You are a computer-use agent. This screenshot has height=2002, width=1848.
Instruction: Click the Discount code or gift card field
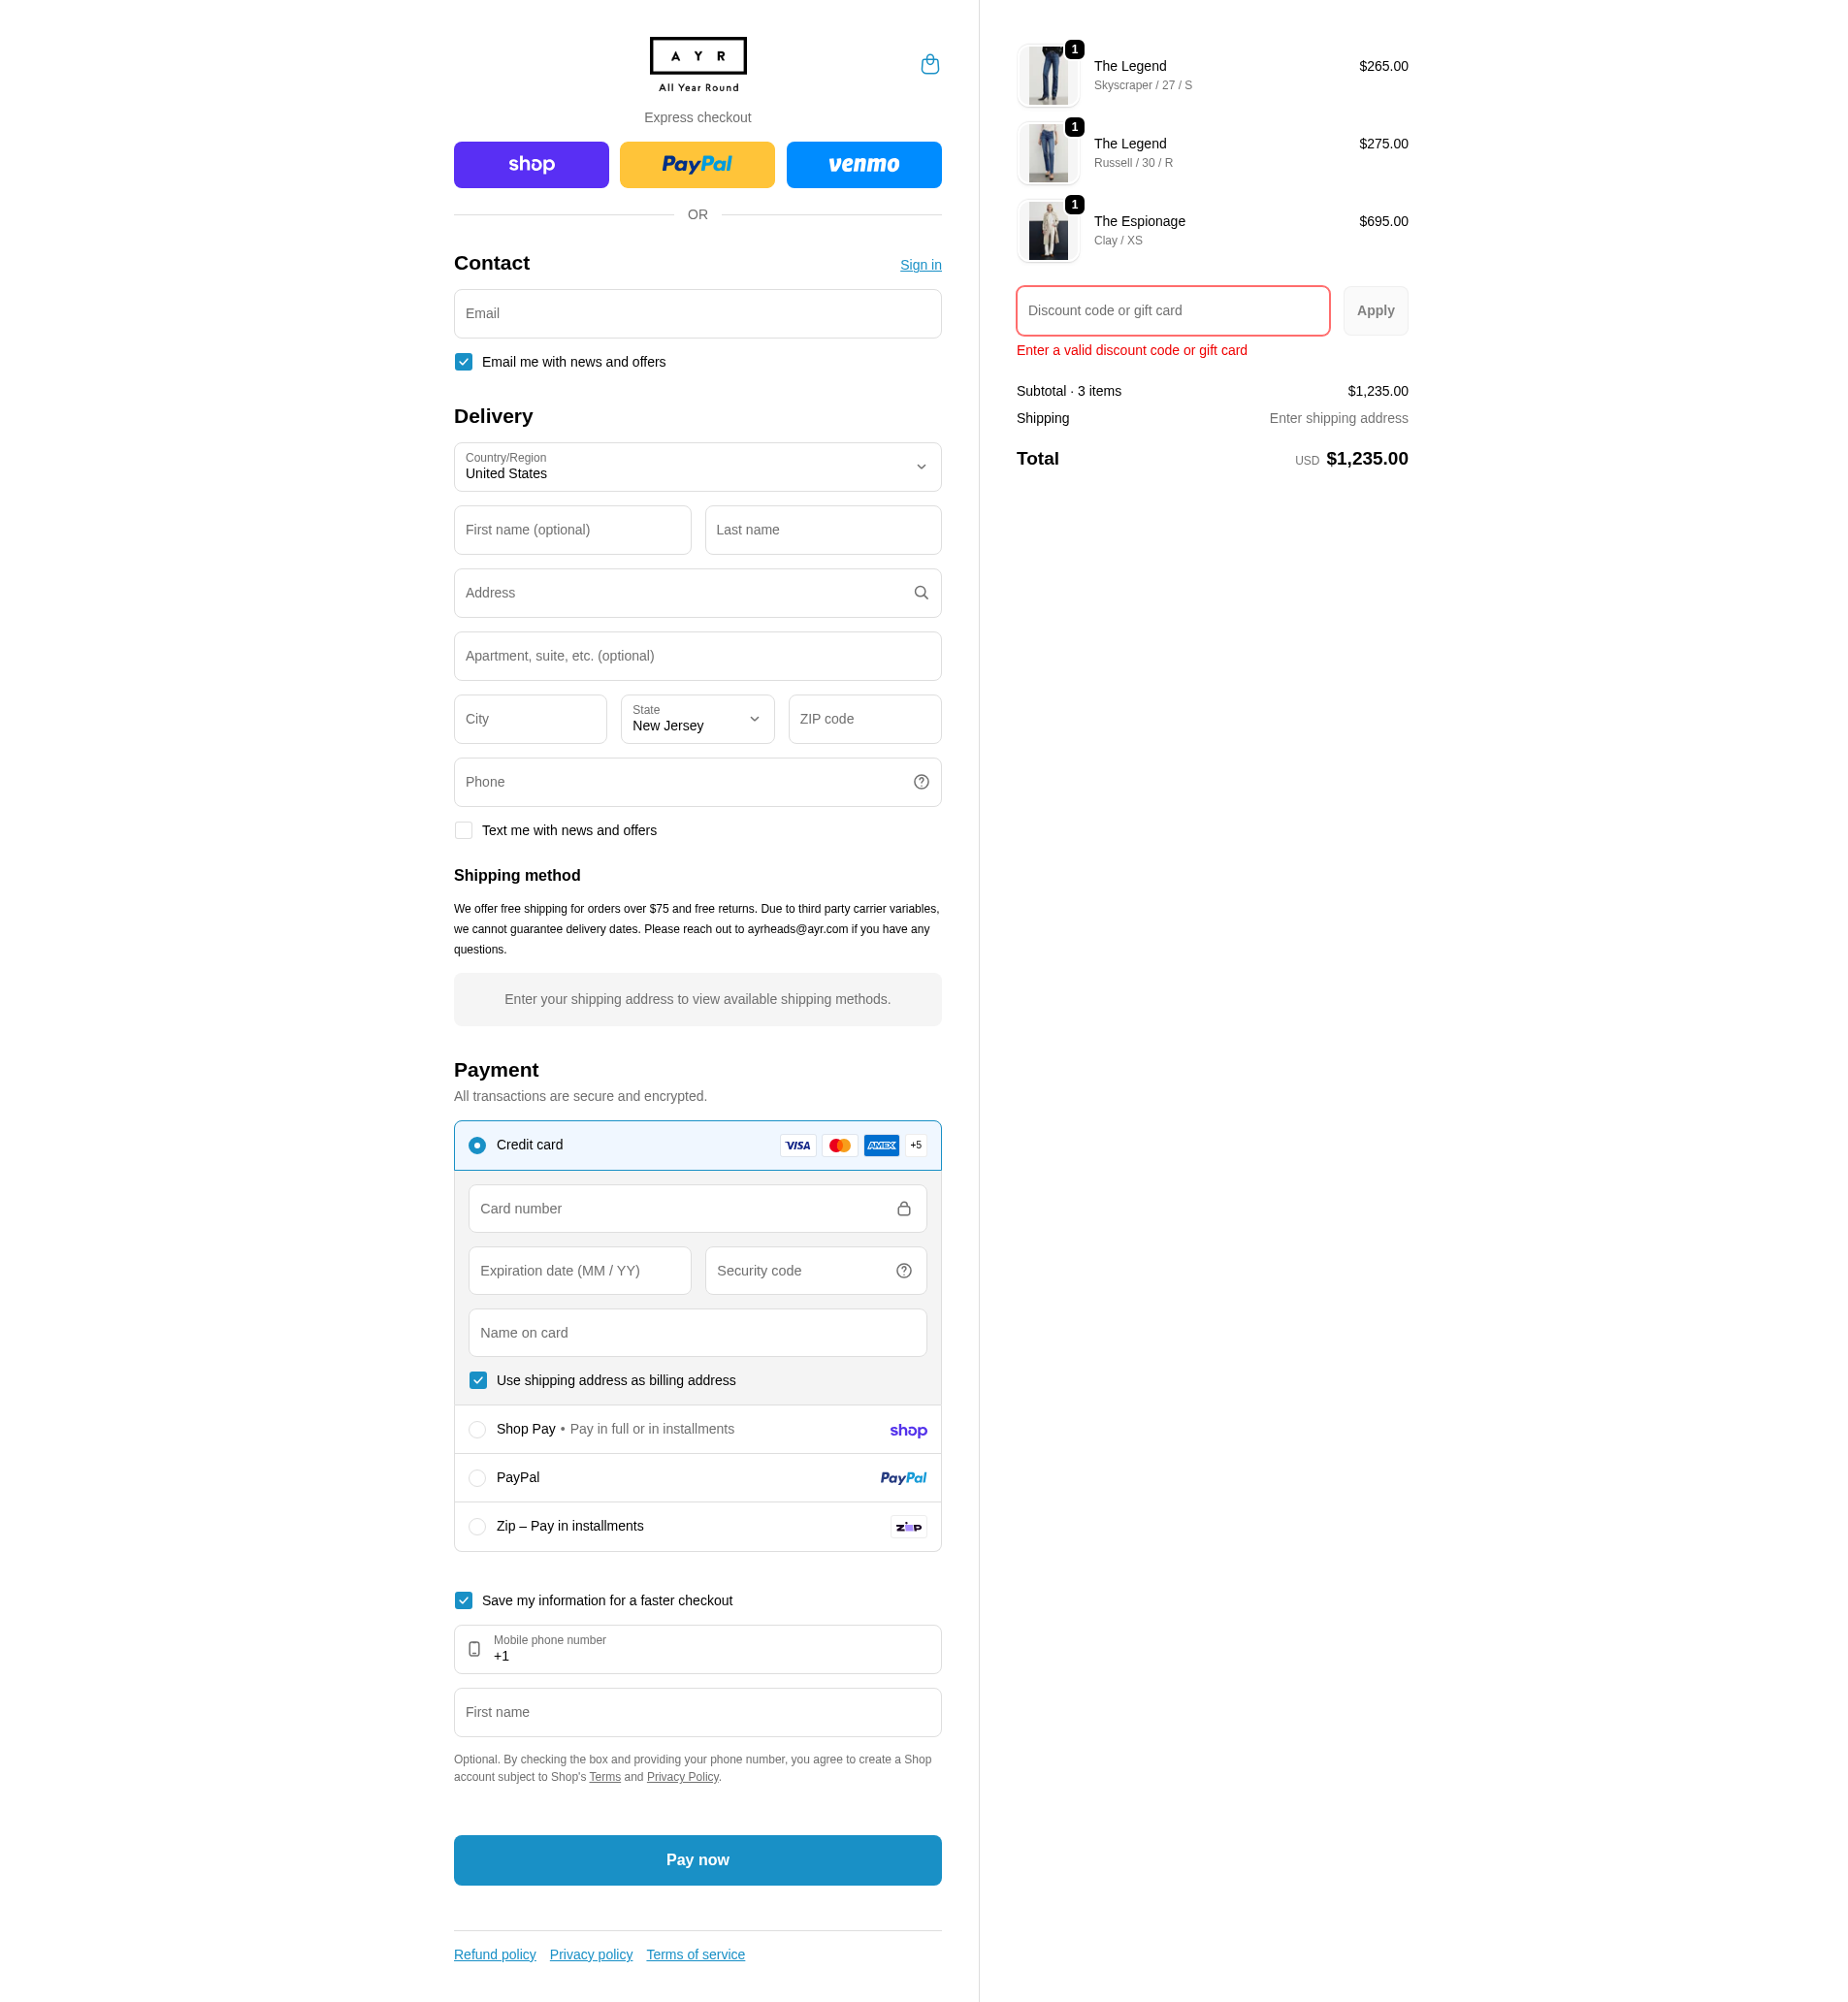pyautogui.click(x=1172, y=311)
